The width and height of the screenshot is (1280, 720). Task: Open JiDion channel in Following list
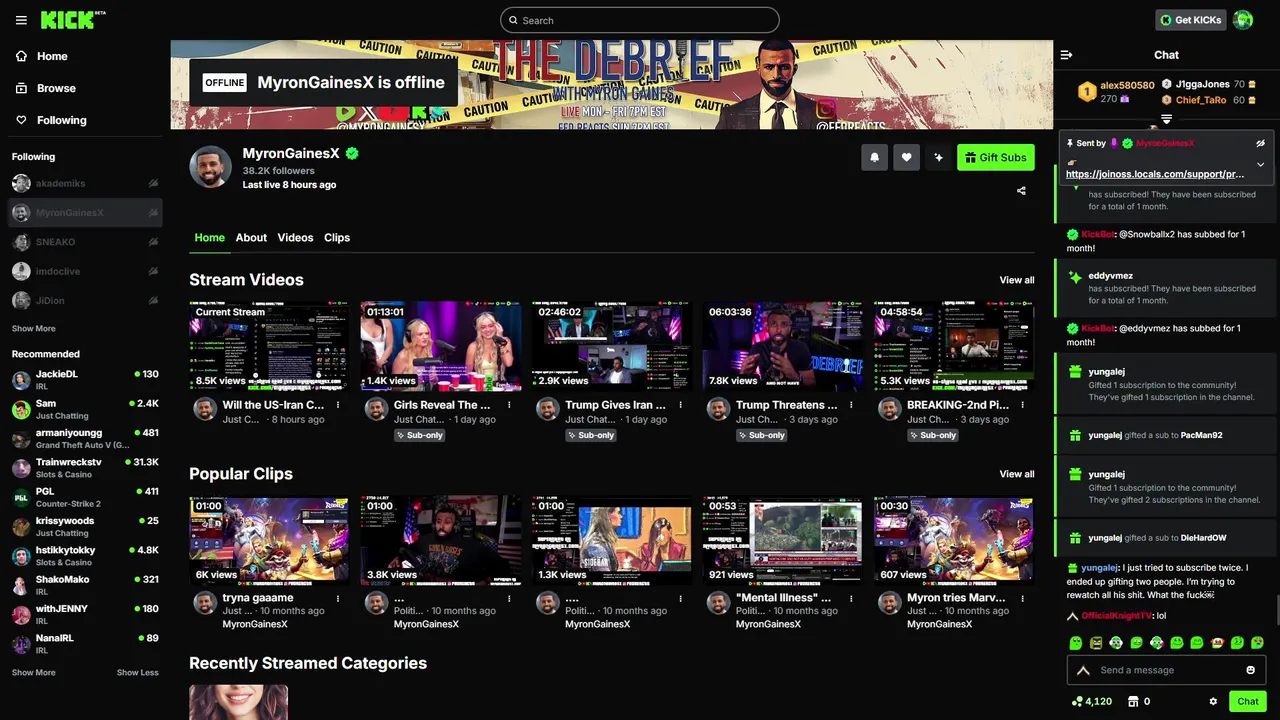tap(85, 300)
